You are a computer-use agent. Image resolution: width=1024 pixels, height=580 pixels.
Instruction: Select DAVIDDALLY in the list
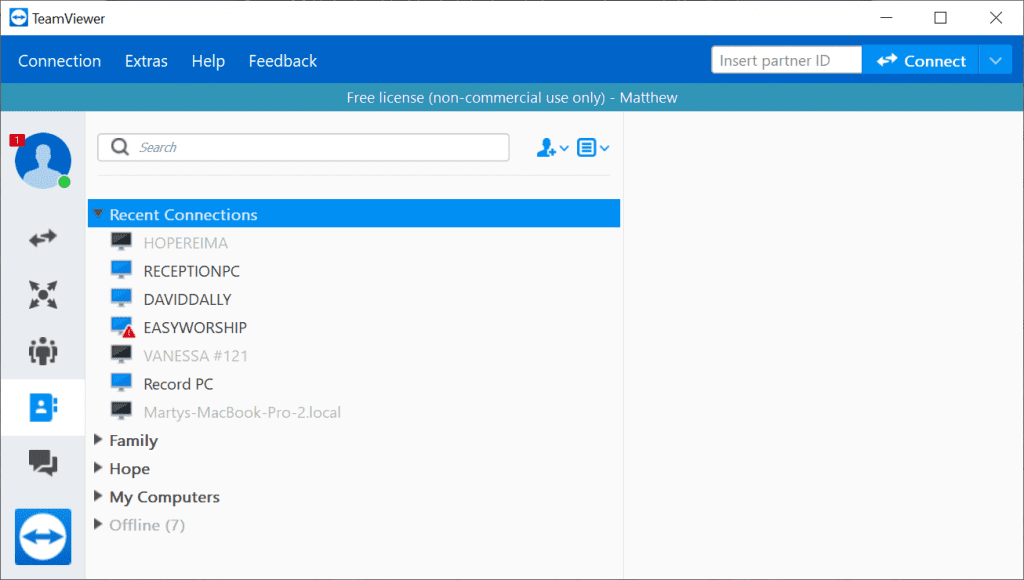click(187, 299)
